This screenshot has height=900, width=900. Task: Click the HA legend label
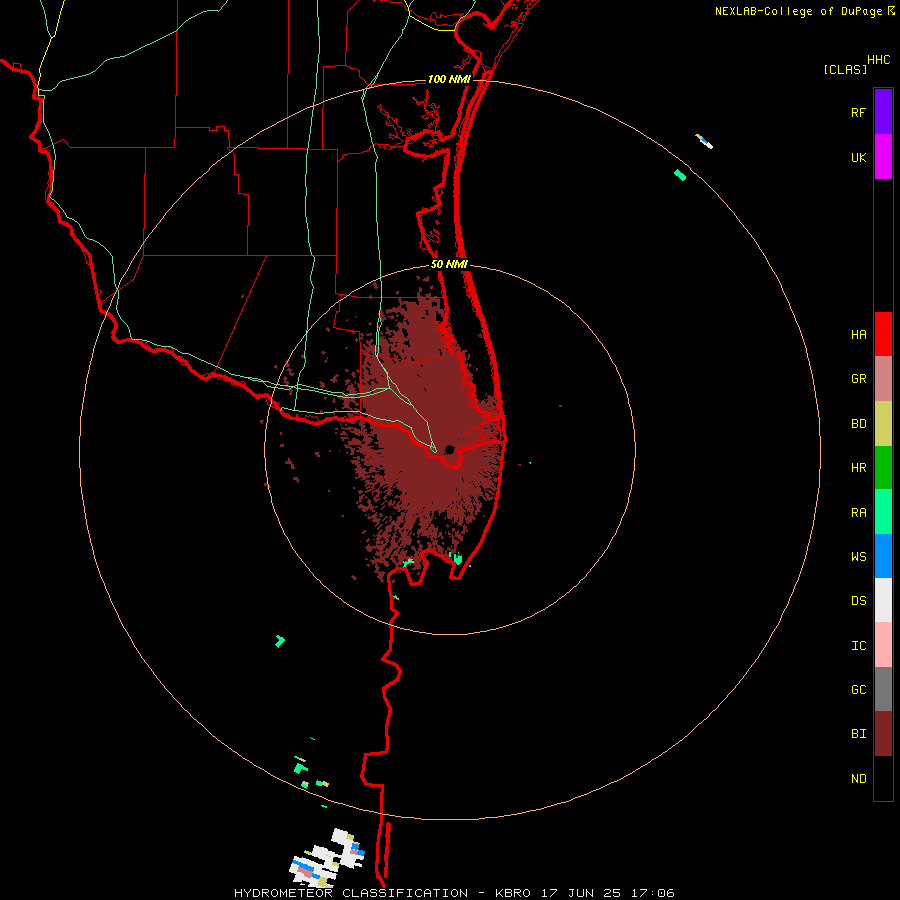pyautogui.click(x=858, y=335)
